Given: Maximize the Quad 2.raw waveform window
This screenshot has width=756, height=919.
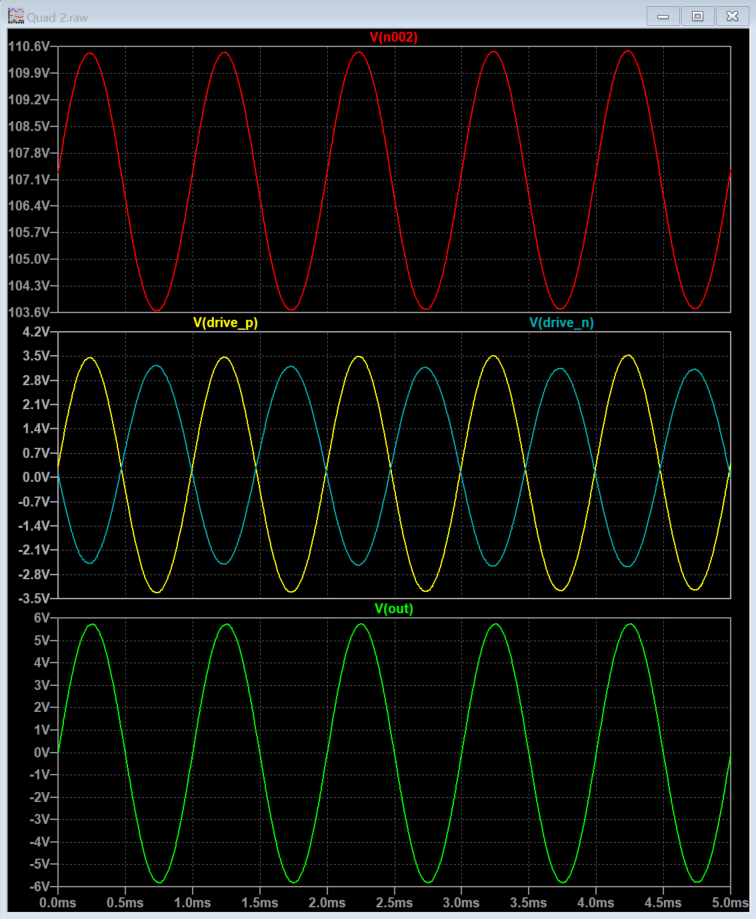Looking at the screenshot, I should coord(697,16).
